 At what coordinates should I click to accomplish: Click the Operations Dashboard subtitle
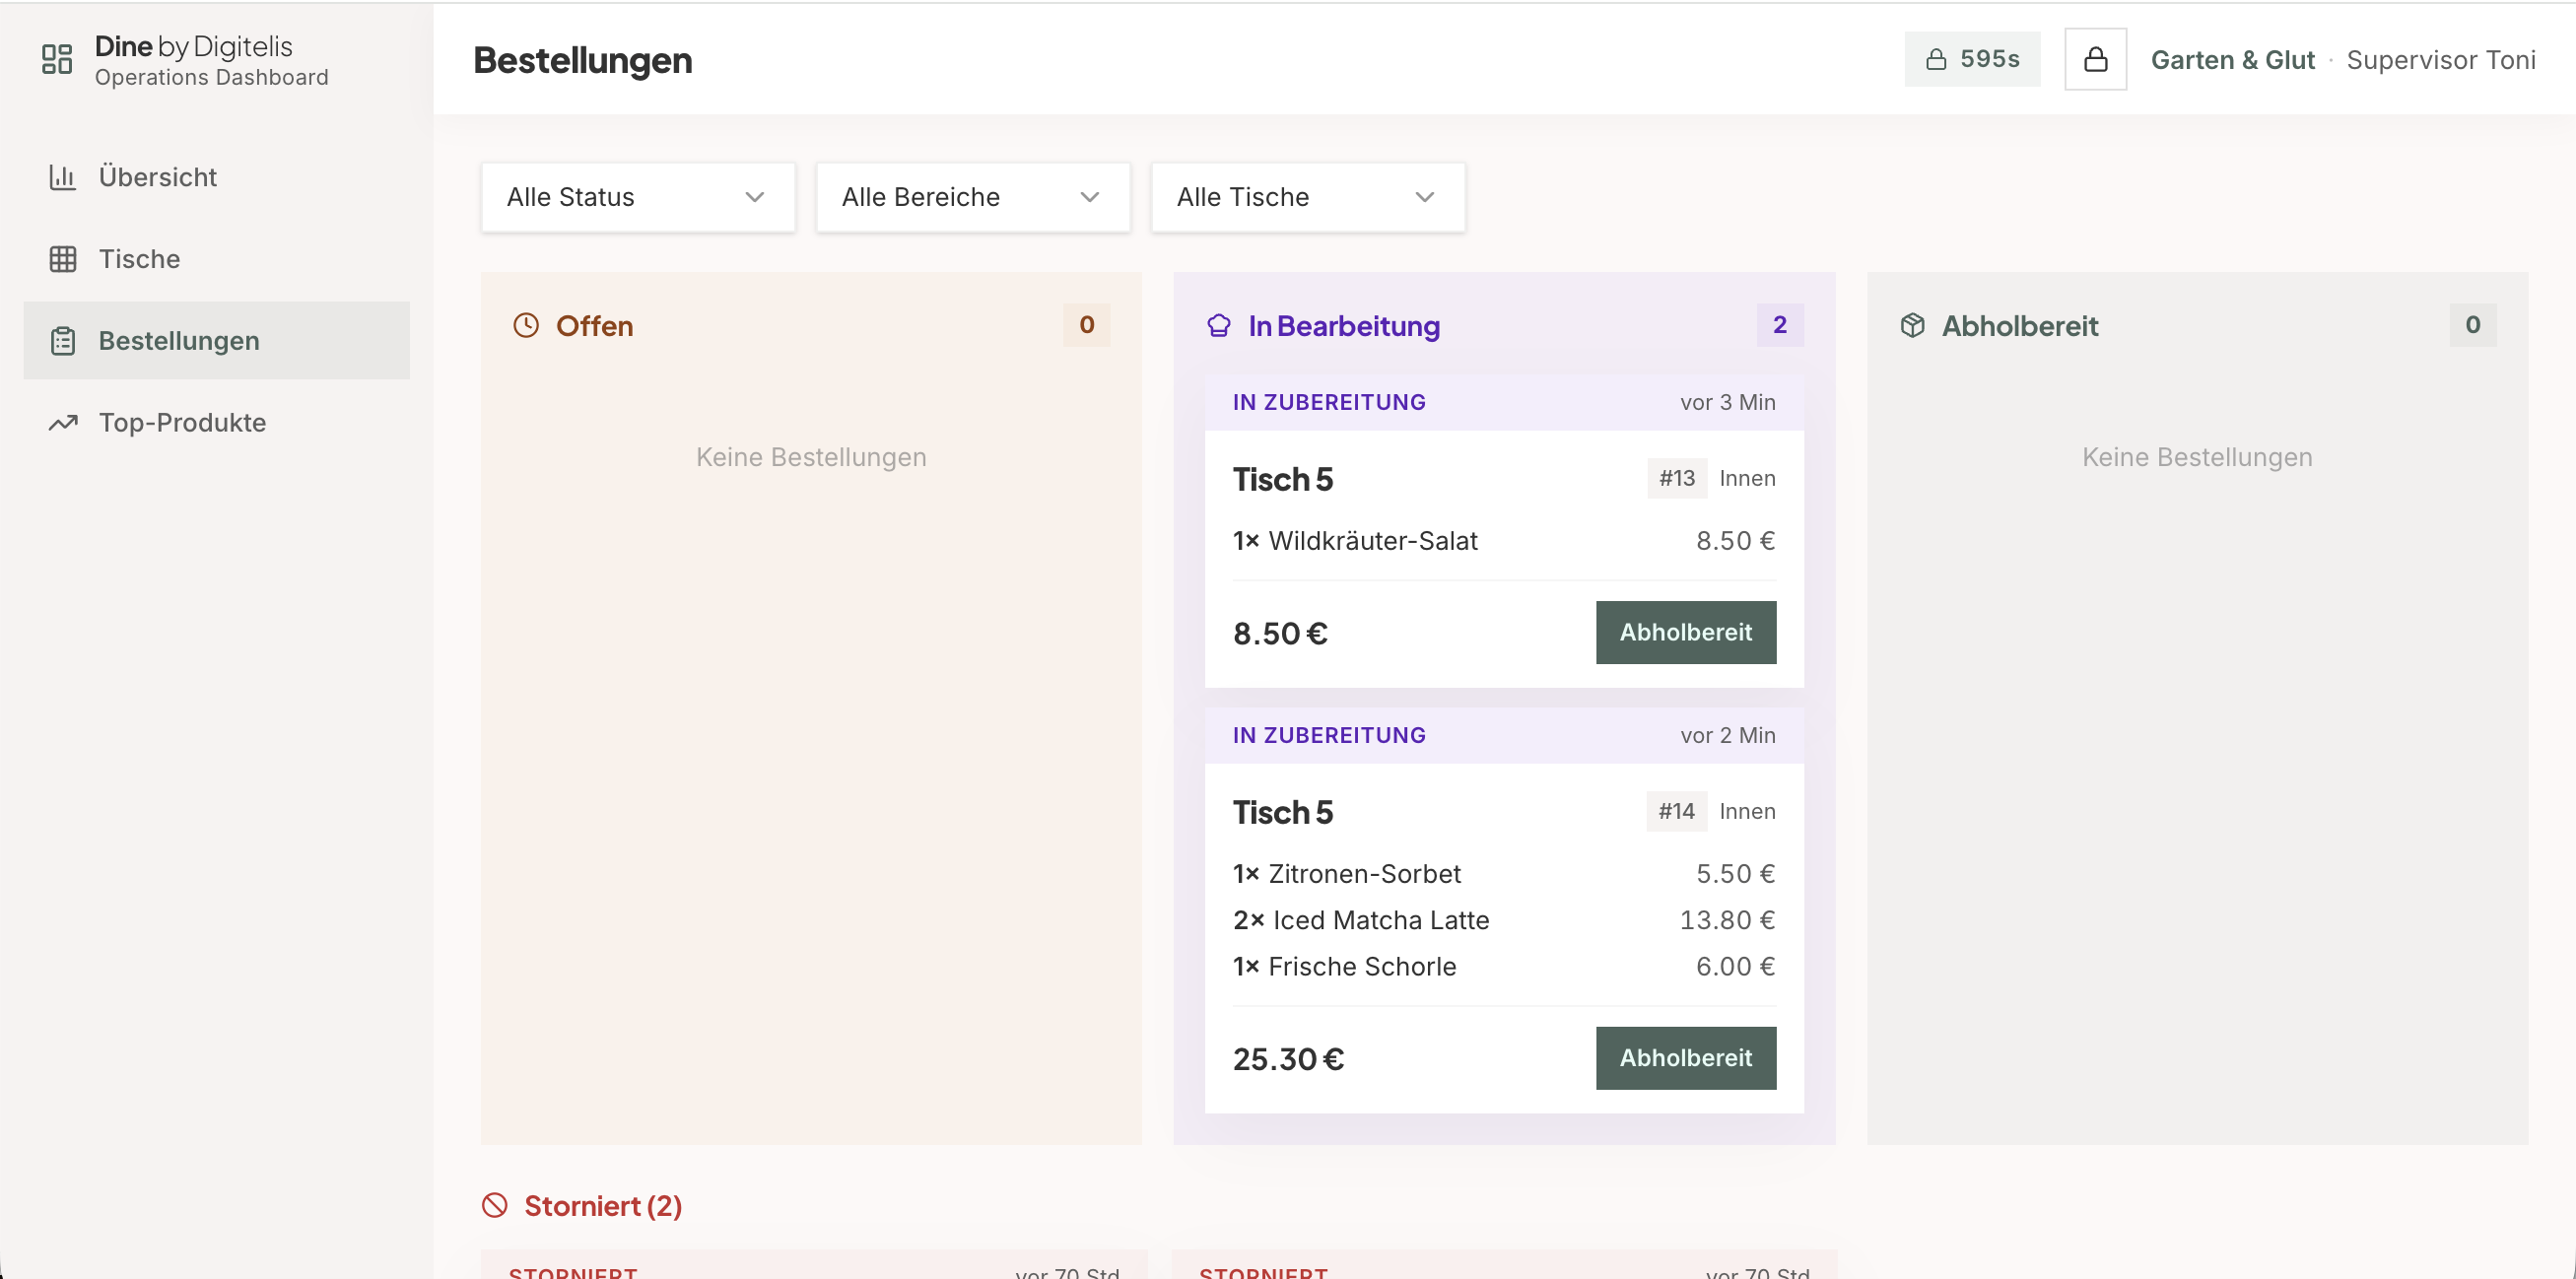point(211,78)
